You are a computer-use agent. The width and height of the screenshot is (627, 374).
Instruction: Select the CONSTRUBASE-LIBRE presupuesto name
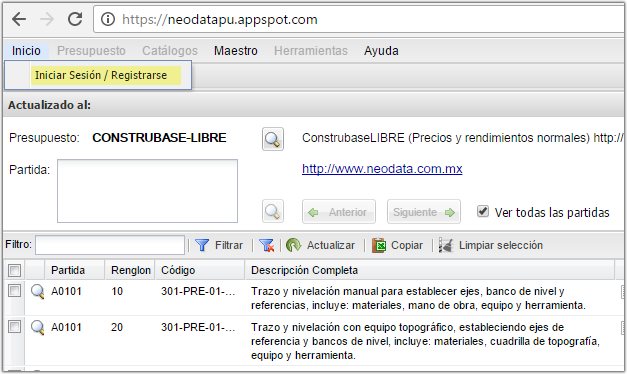click(159, 138)
